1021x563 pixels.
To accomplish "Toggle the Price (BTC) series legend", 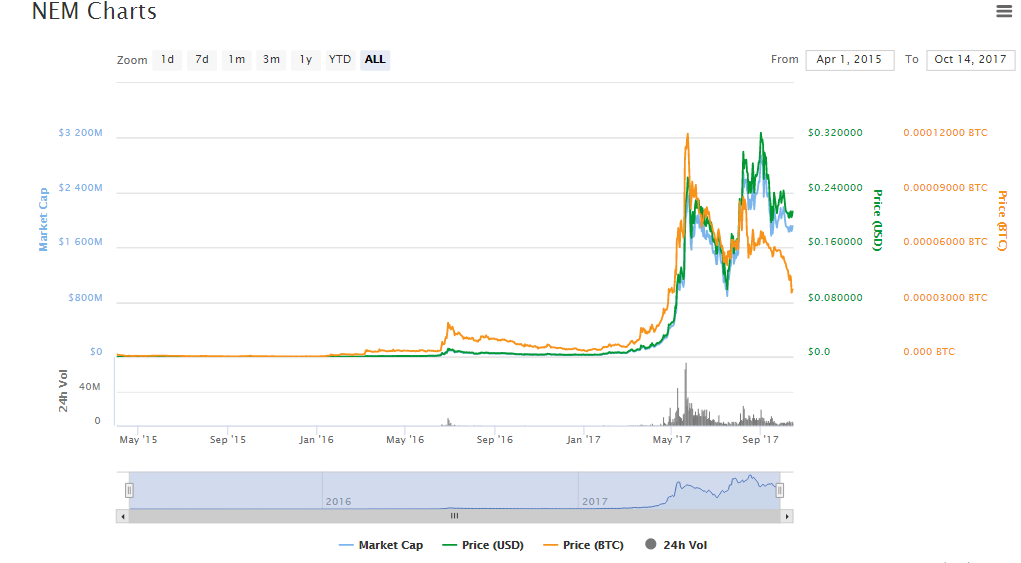I will pos(583,545).
